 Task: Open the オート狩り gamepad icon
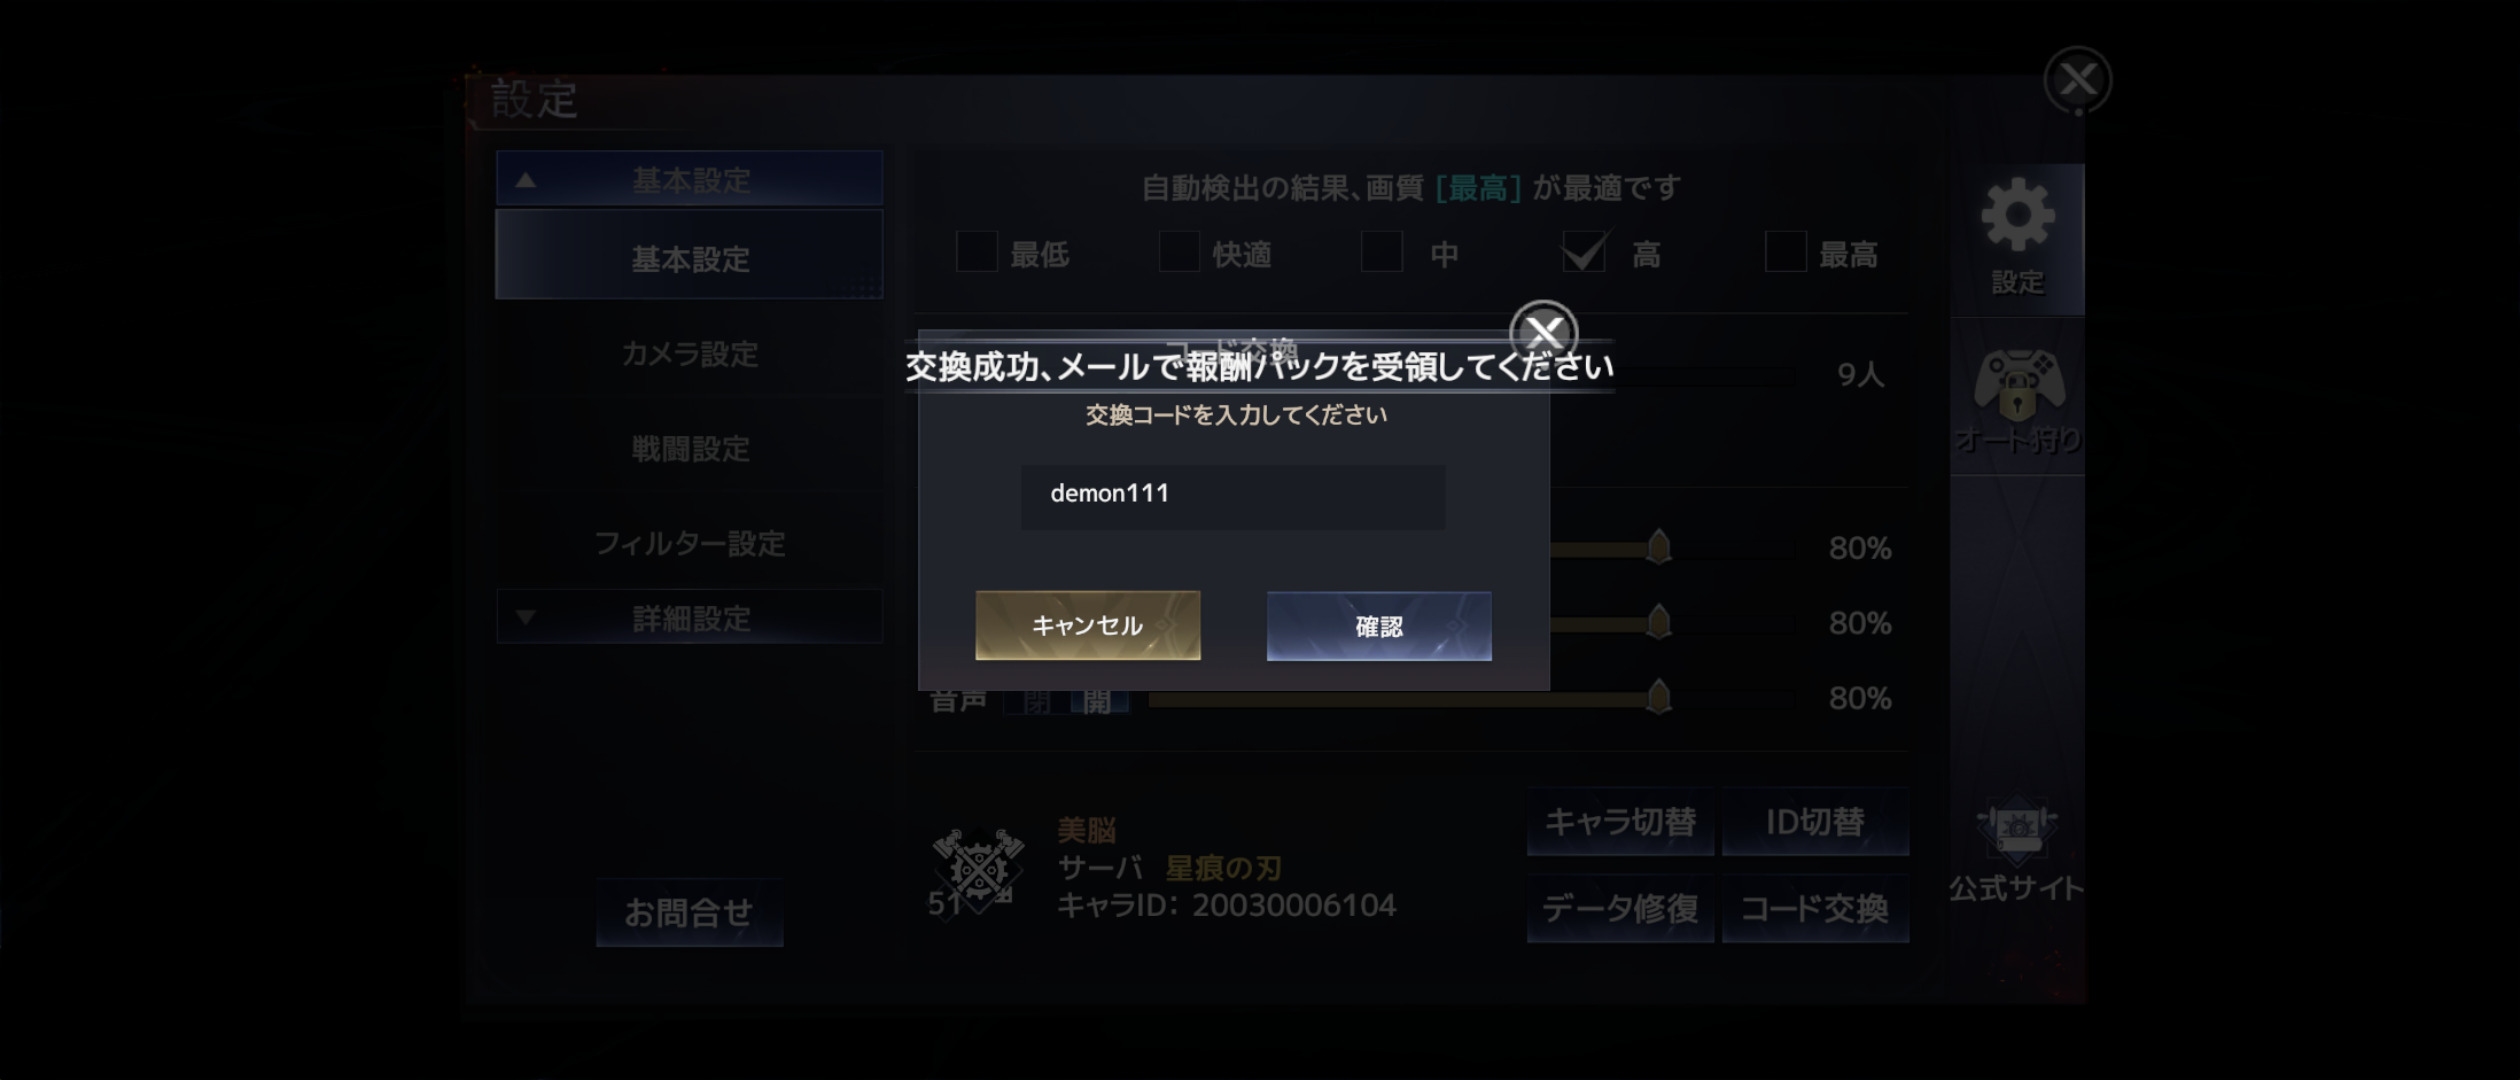[x=2018, y=398]
